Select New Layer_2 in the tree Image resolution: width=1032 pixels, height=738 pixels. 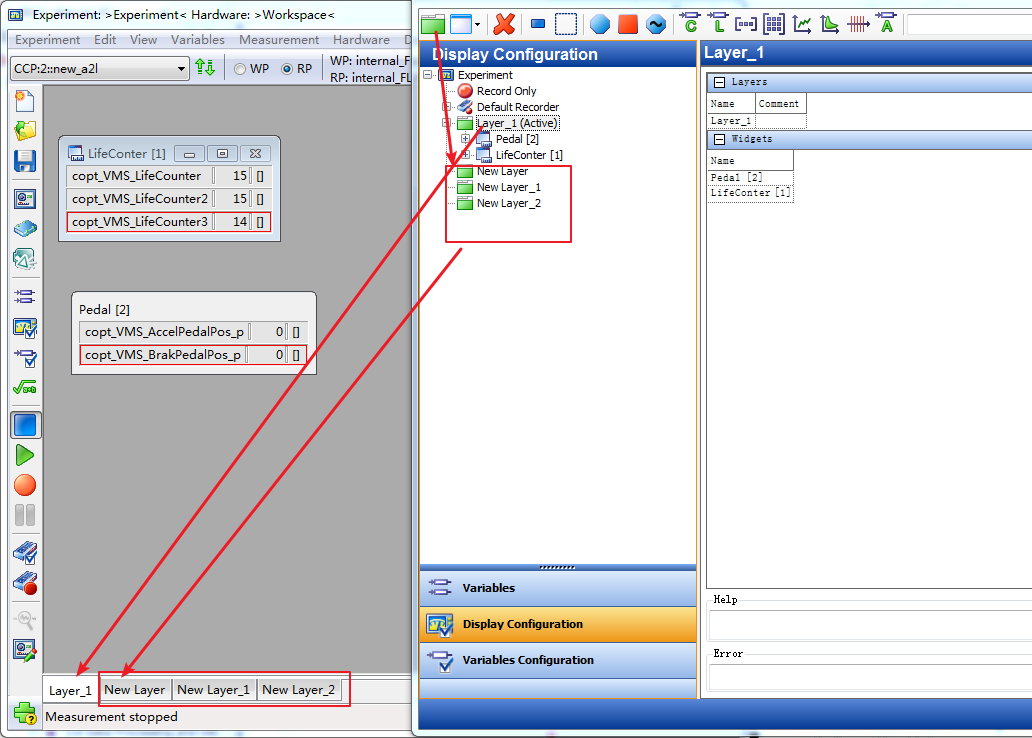[x=509, y=203]
